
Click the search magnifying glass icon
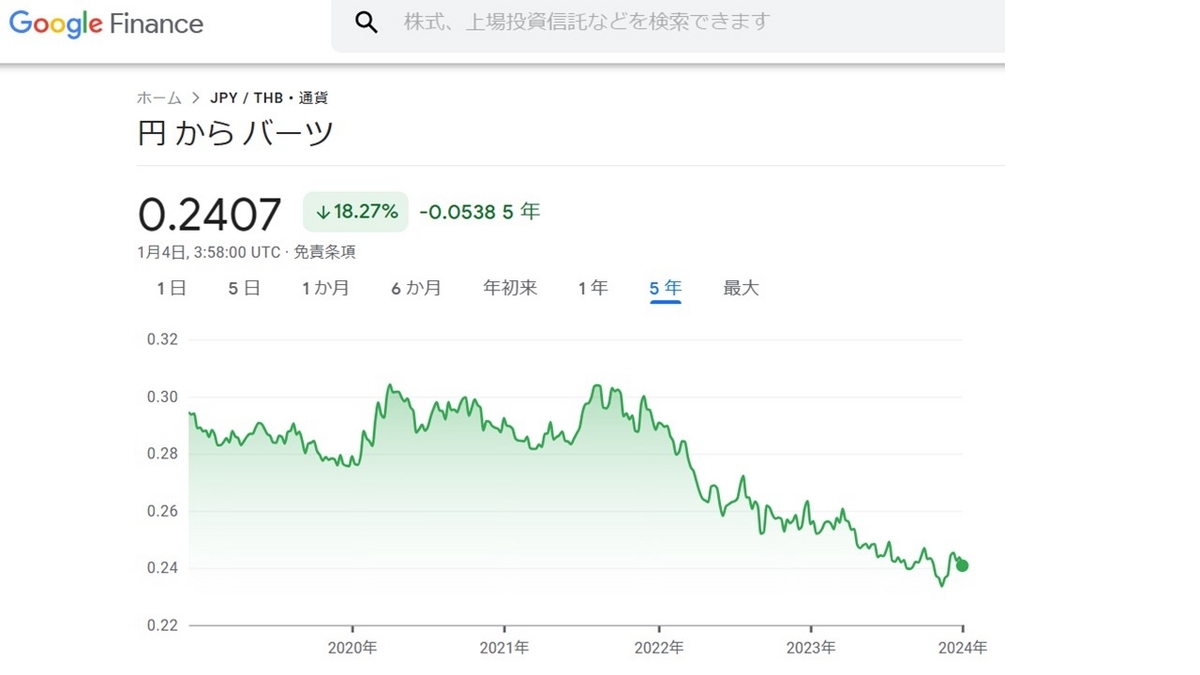[x=367, y=21]
